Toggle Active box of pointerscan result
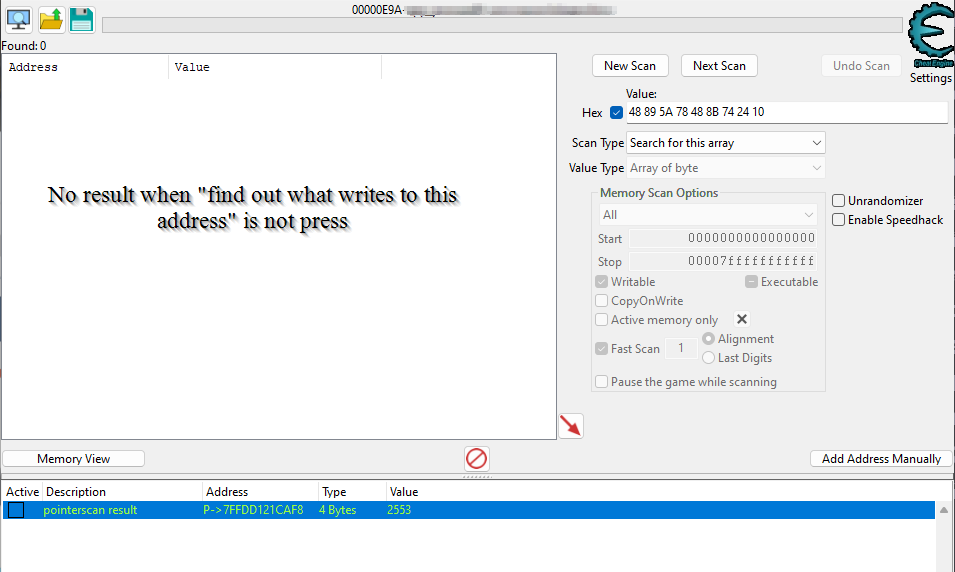Screen dimensions: 955x572 pyautogui.click(x=16, y=510)
